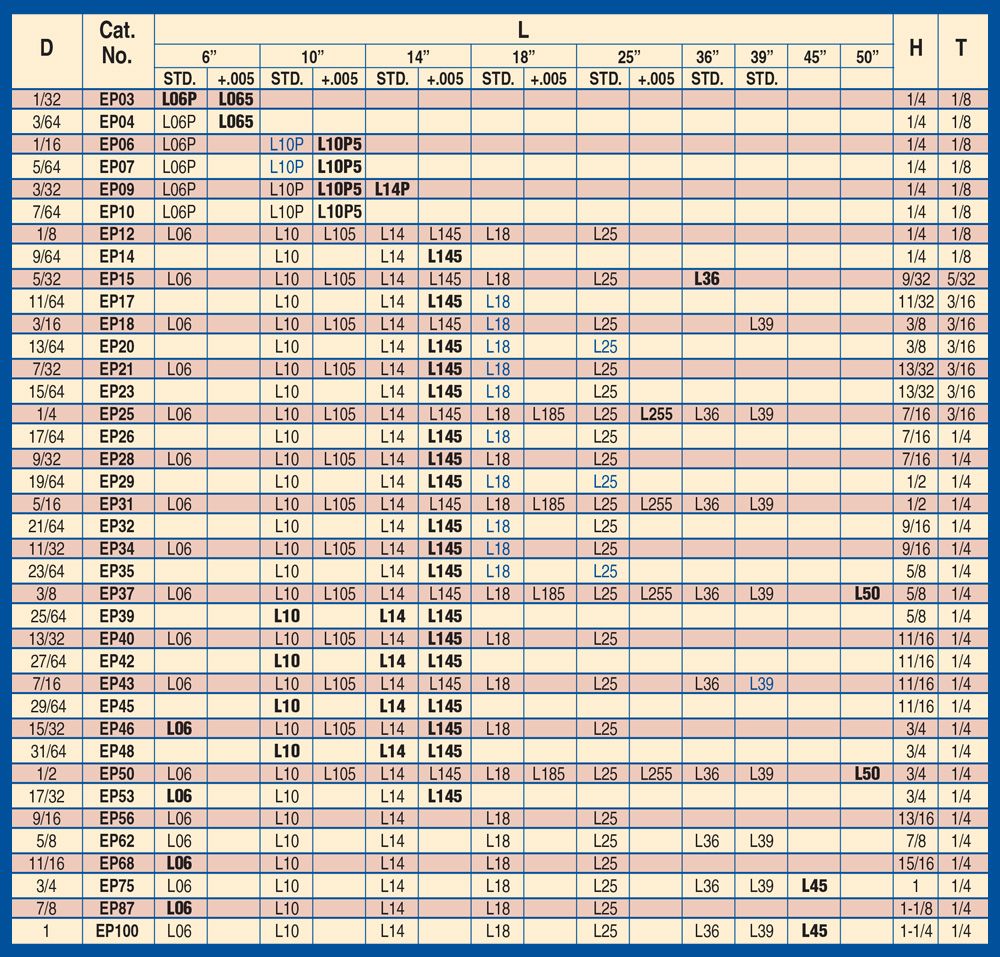Screen dimensions: 1000x957
Task: Click the 1-1/8 value in EP87 row
Action: tap(914, 909)
